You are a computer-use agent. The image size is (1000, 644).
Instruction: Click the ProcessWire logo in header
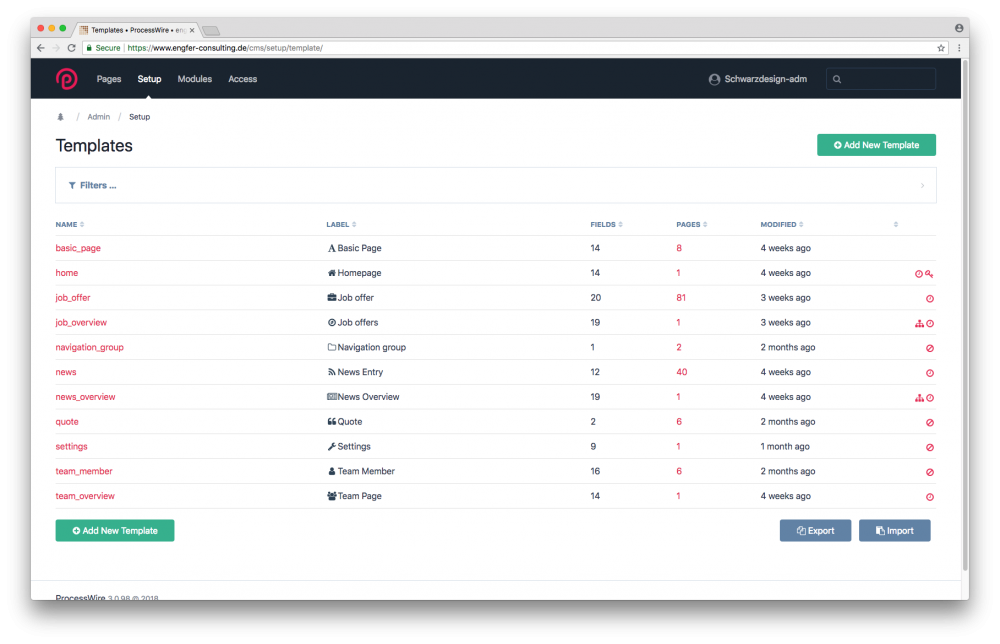tap(66, 79)
